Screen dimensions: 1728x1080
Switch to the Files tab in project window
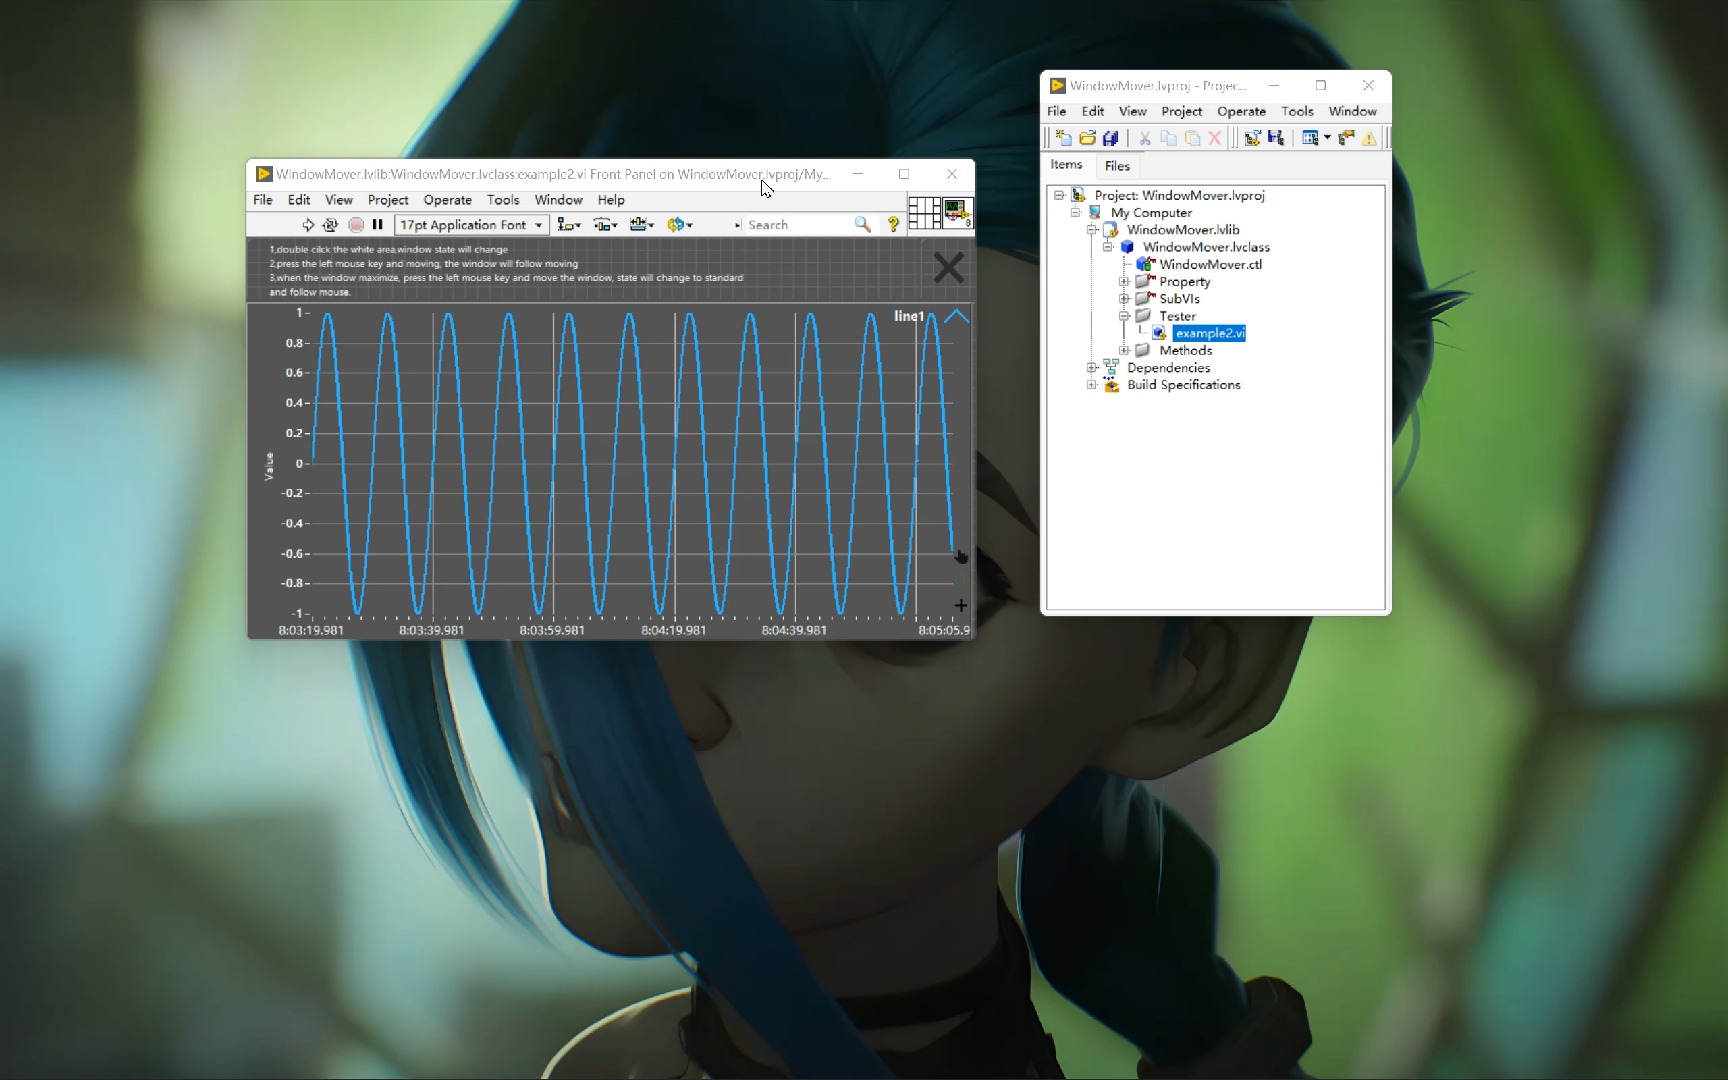tap(1117, 166)
